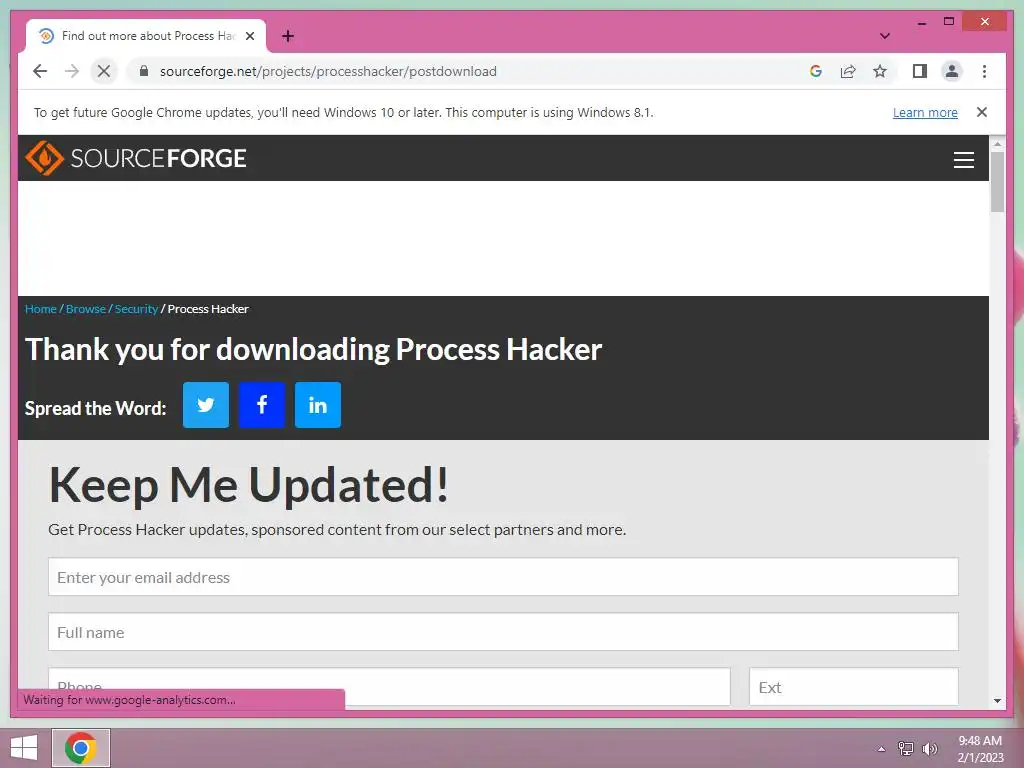Share the page on LinkedIn
This screenshot has height=768, width=1024.
coord(318,405)
